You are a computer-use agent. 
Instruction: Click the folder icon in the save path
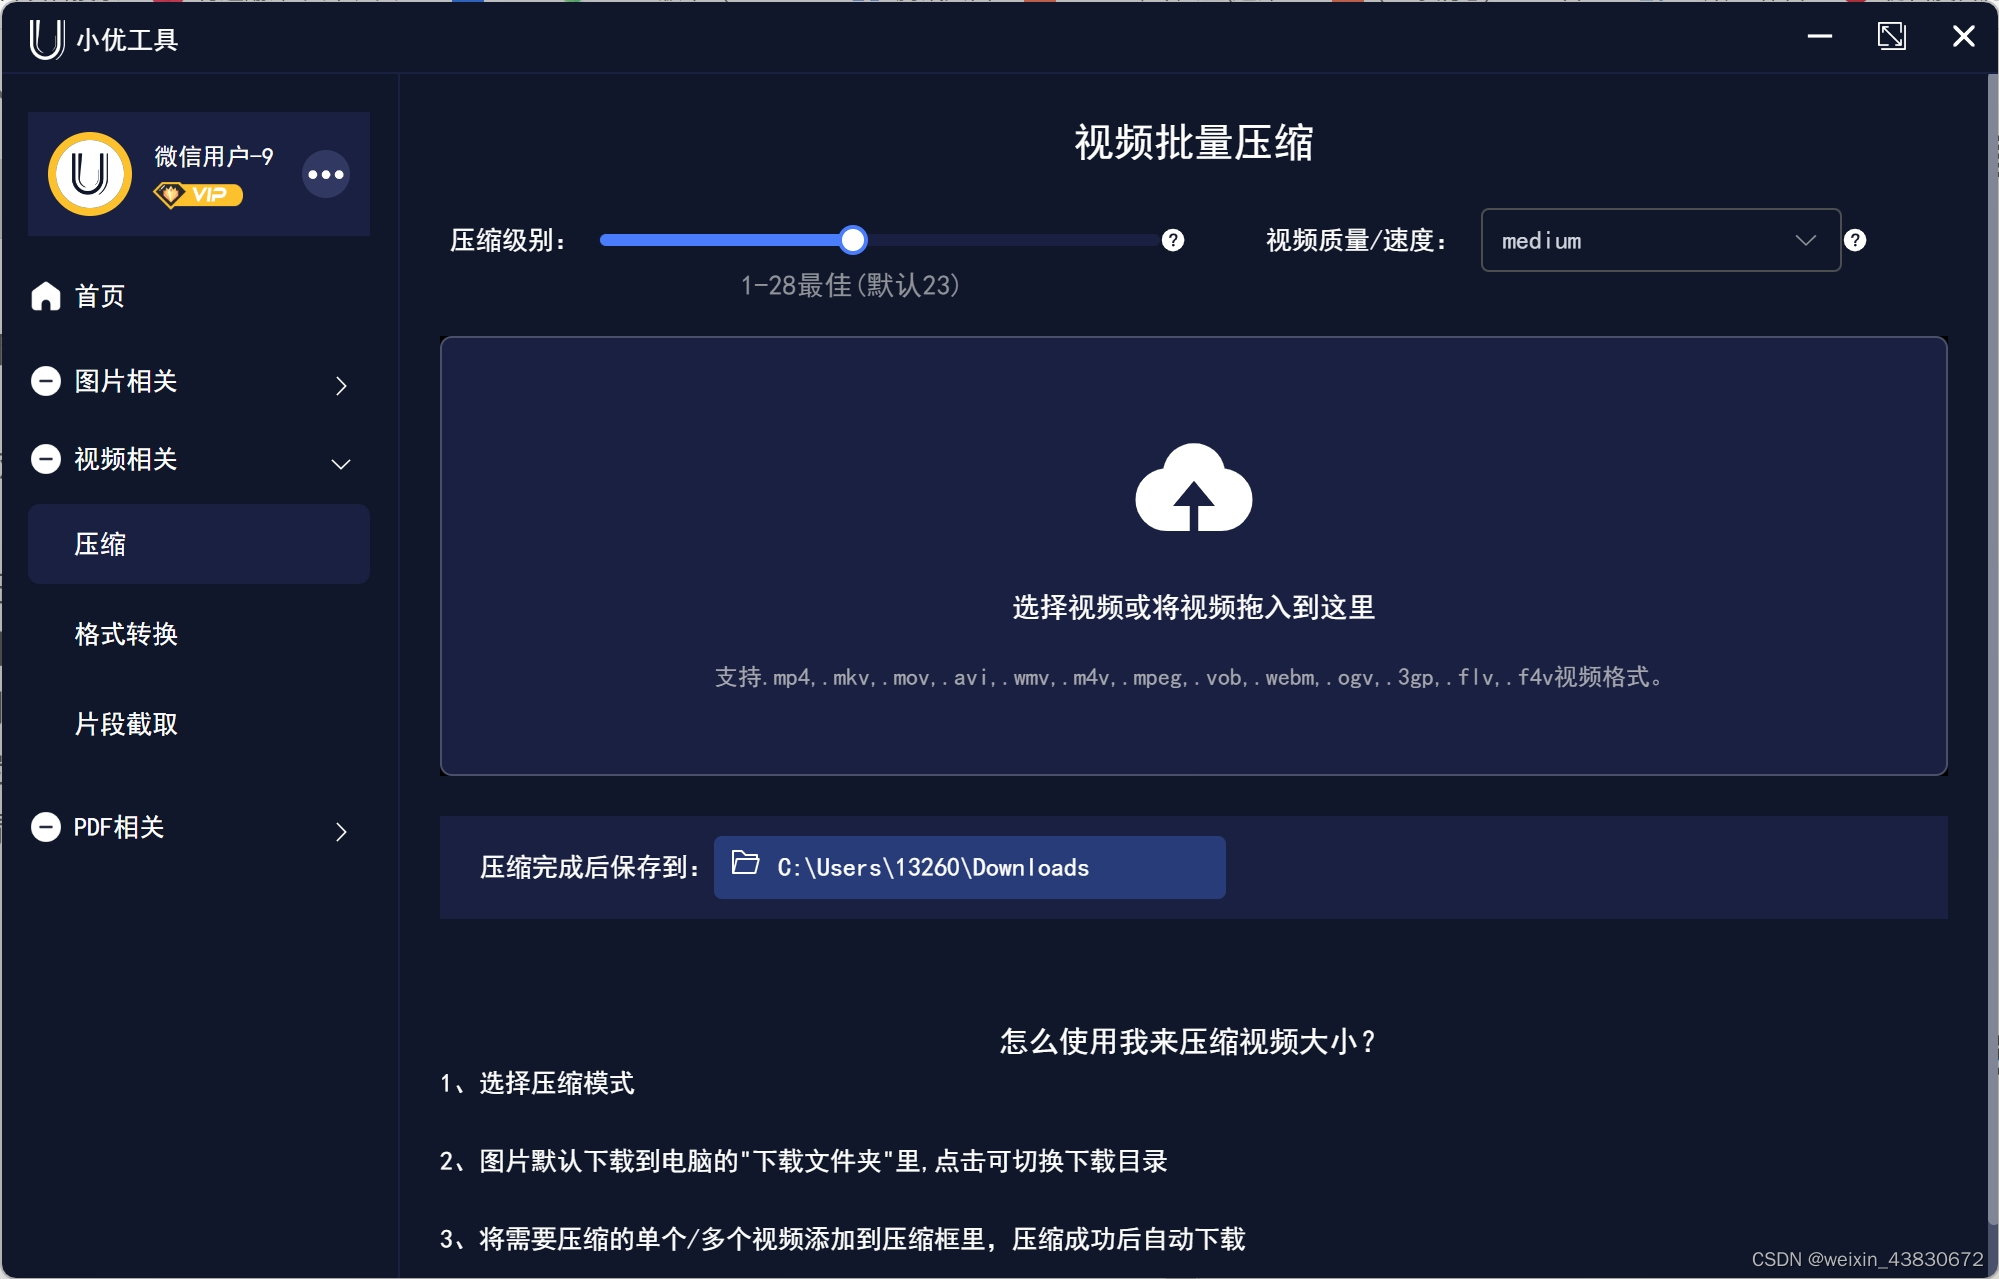746,864
